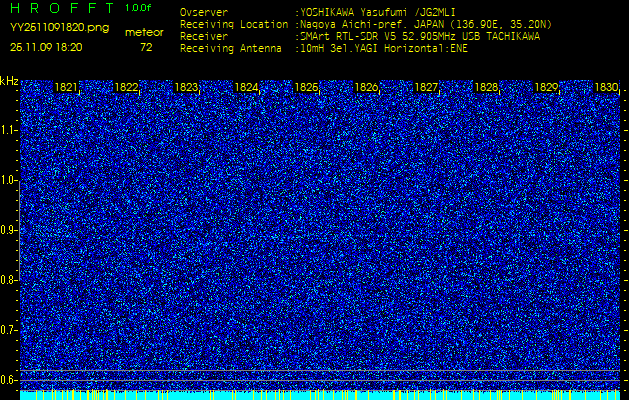Click time marker 1825
The width and height of the screenshot is (629, 400).
click(306, 87)
